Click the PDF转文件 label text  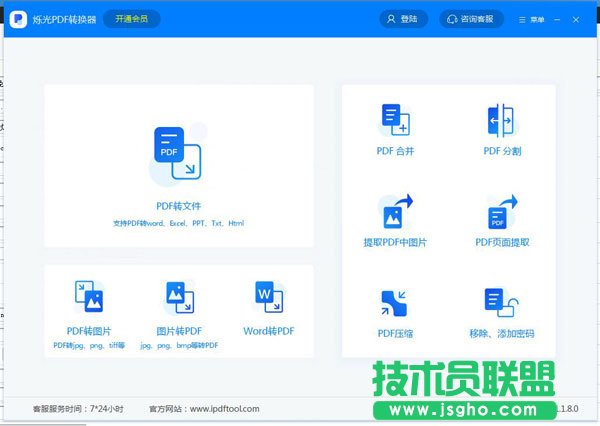(178, 206)
